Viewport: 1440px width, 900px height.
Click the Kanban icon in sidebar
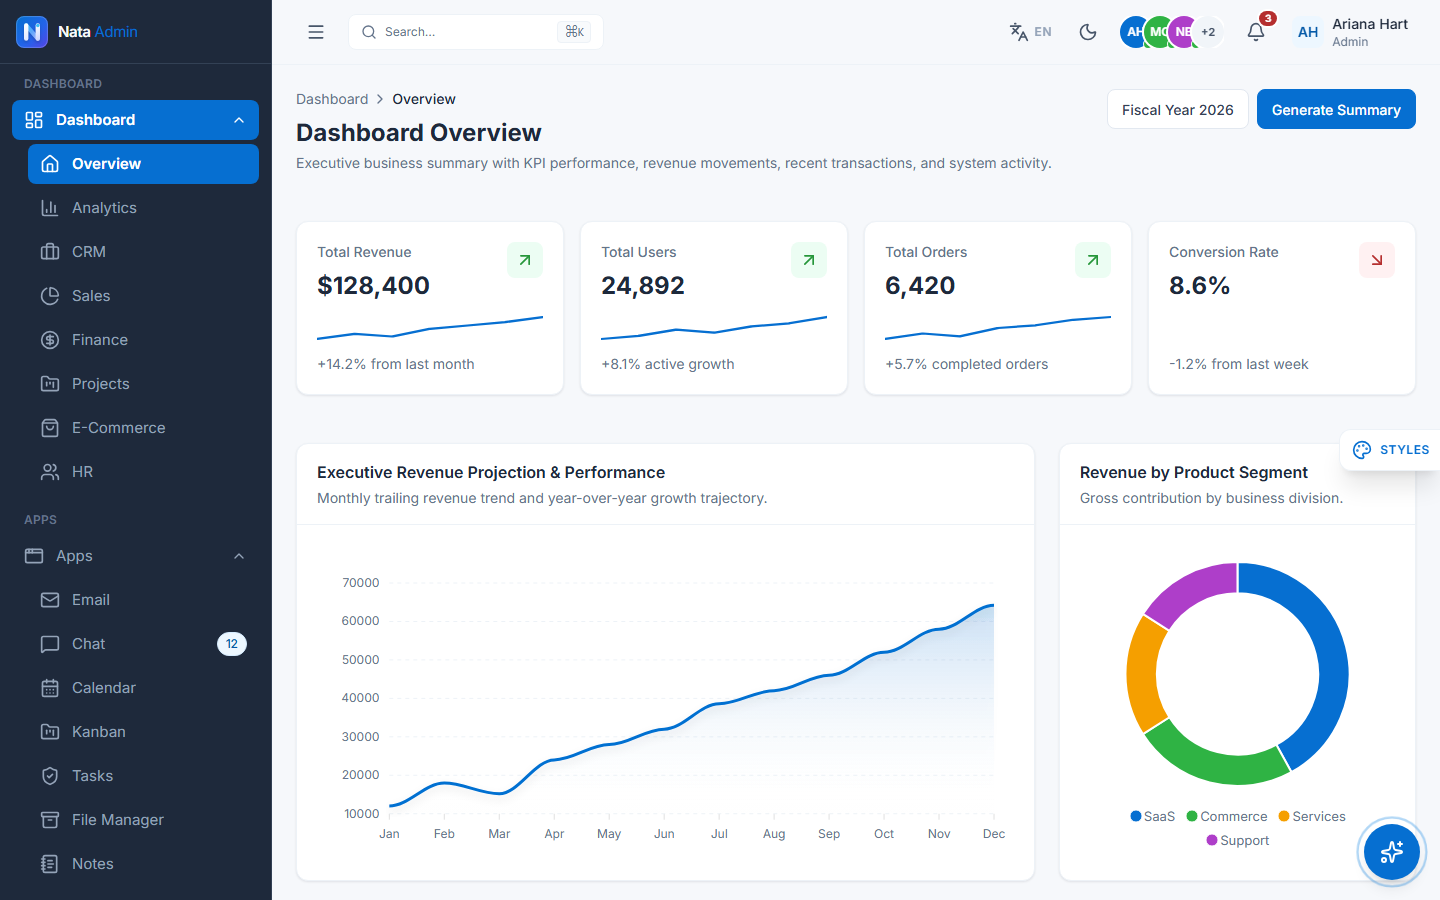[50, 732]
